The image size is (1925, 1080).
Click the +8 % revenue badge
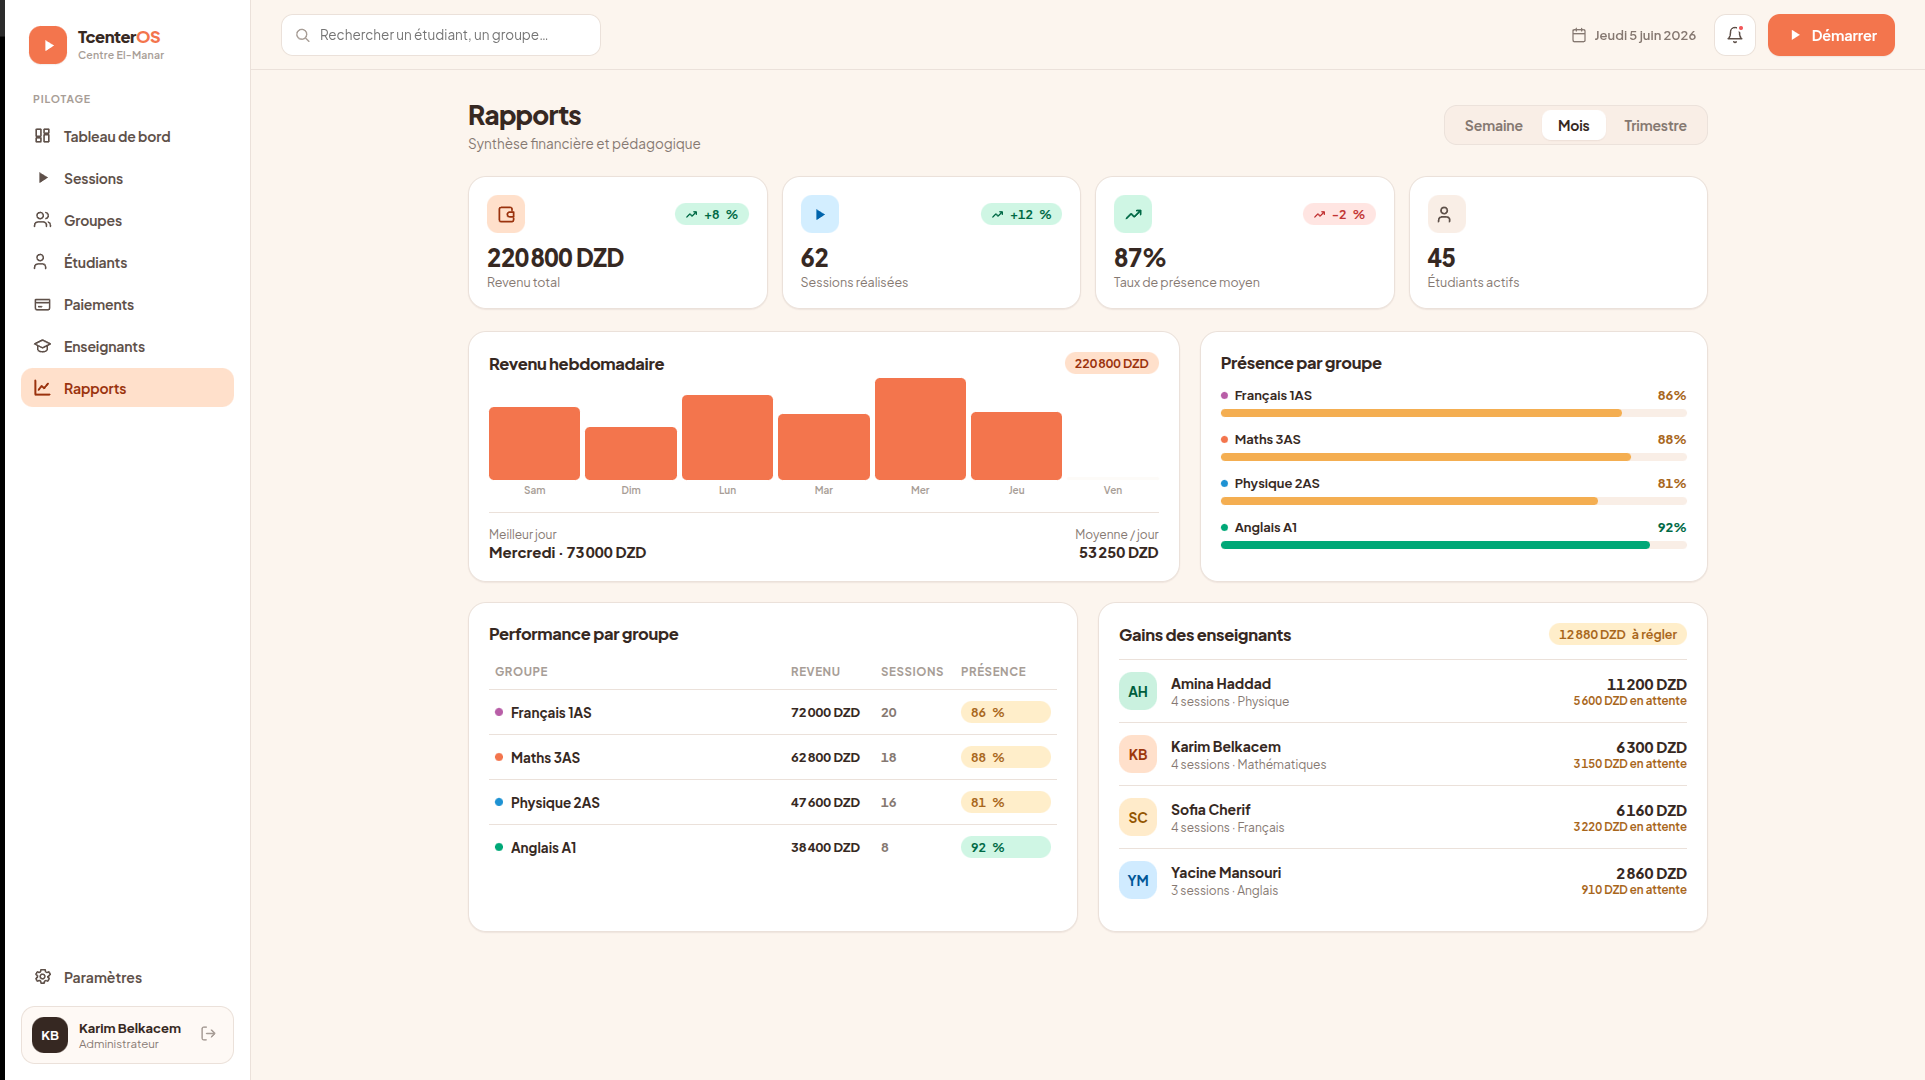click(x=712, y=214)
